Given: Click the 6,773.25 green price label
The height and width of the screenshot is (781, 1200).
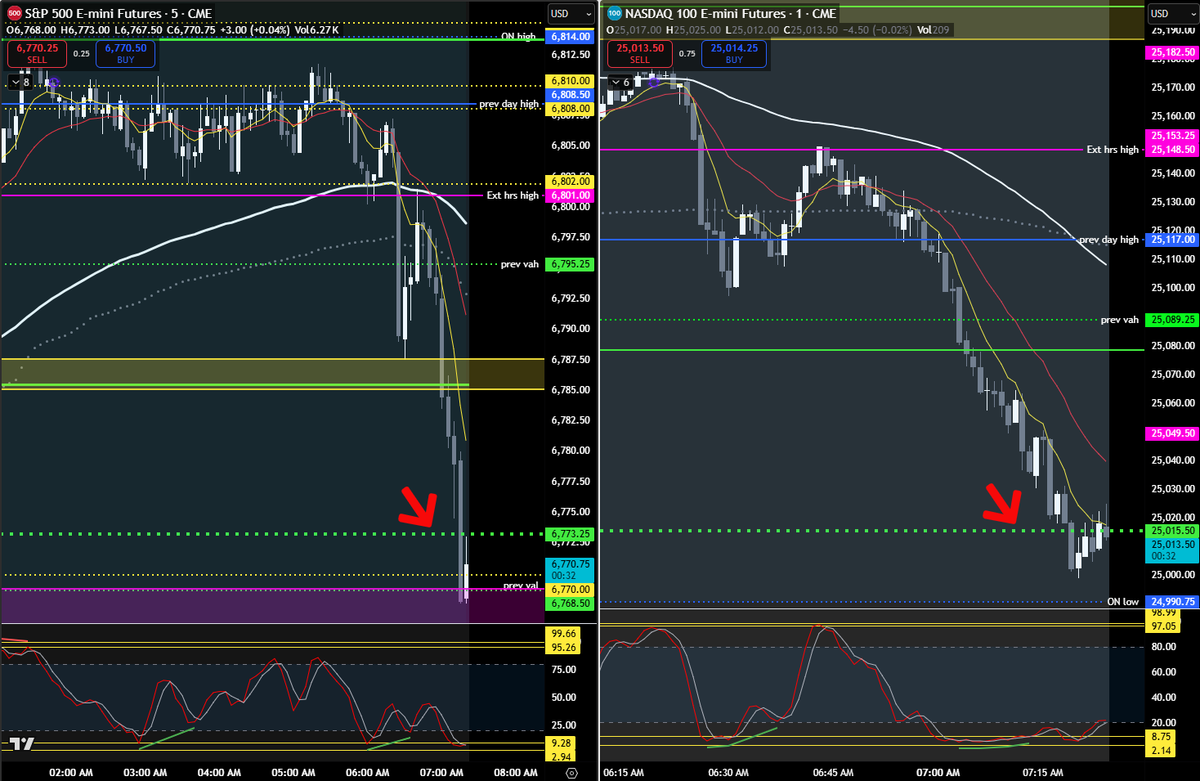Looking at the screenshot, I should click(x=569, y=534).
